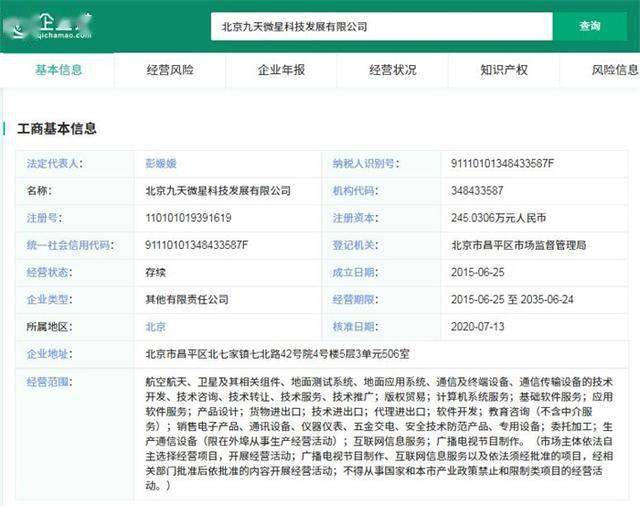640x506 pixels.
Task: Click the 统一社会信用代码 label
Action: click(70, 245)
